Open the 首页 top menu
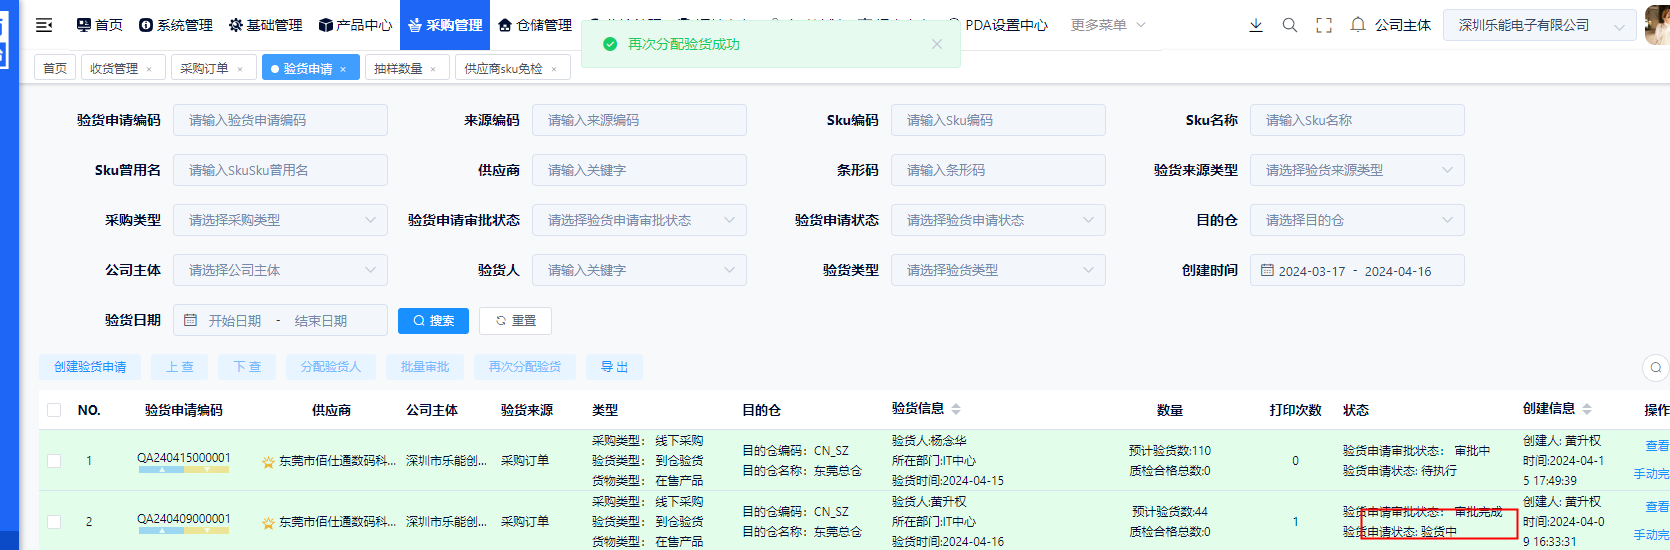This screenshot has width=1670, height=550. click(99, 25)
